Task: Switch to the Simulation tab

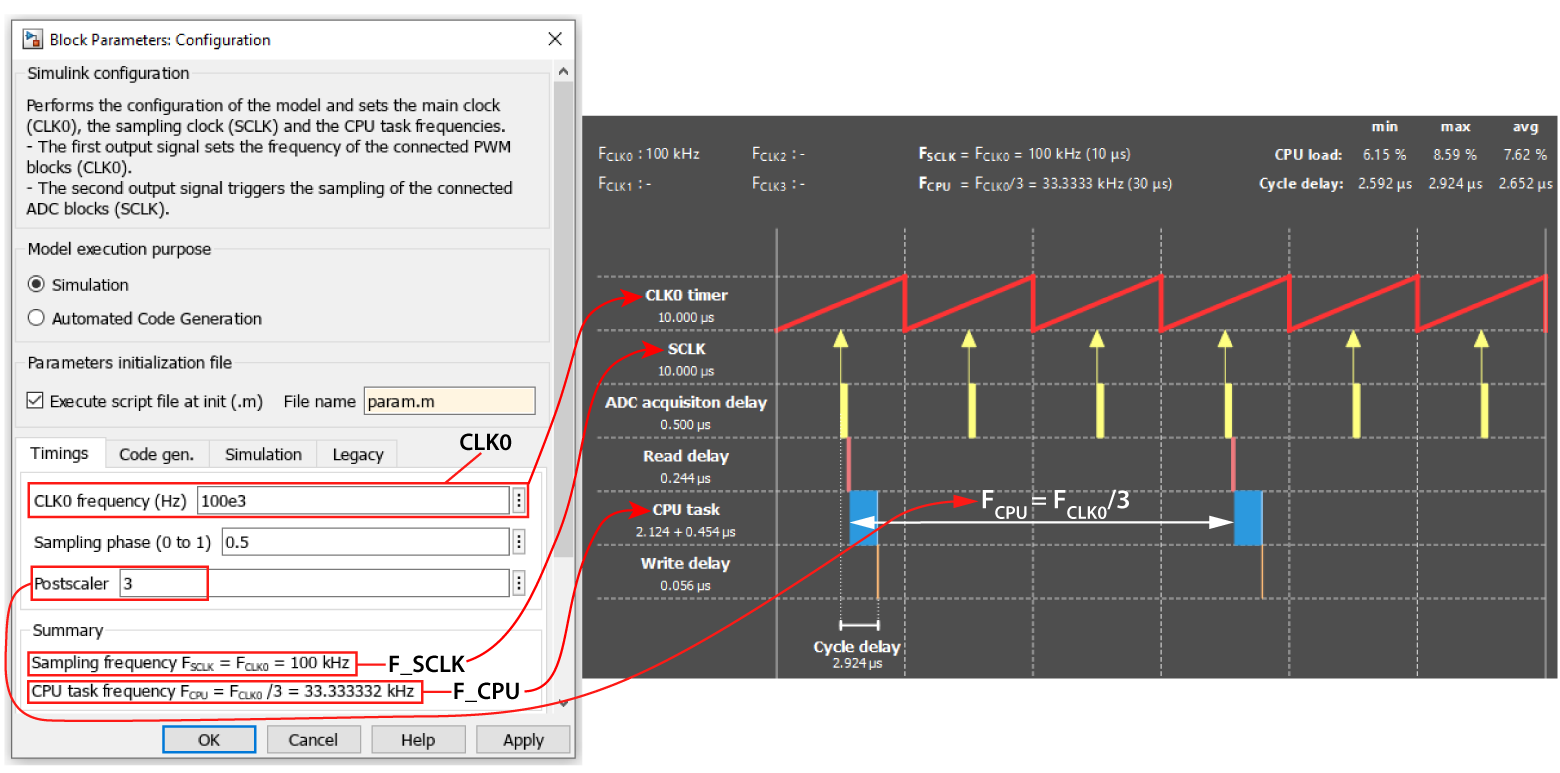Action: [263, 454]
